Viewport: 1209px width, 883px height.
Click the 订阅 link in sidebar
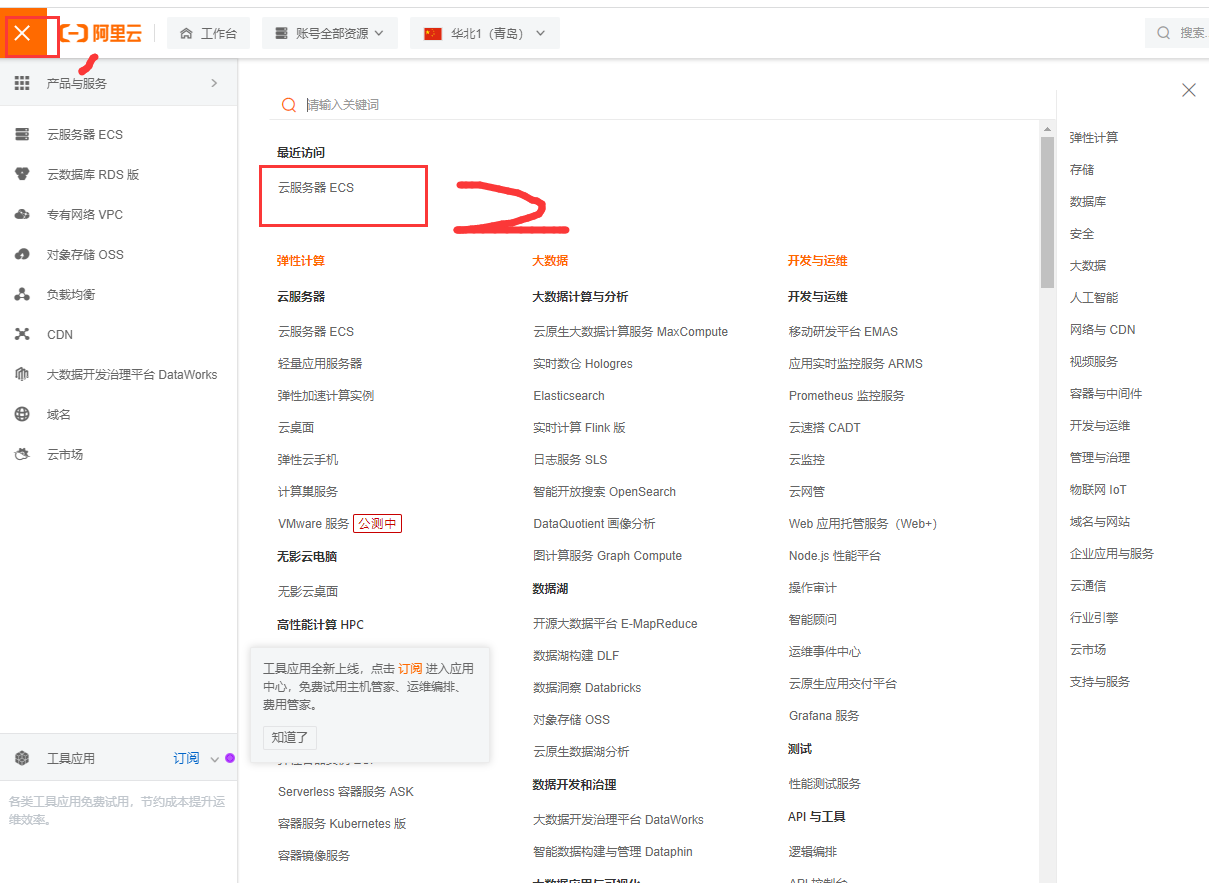click(x=186, y=758)
